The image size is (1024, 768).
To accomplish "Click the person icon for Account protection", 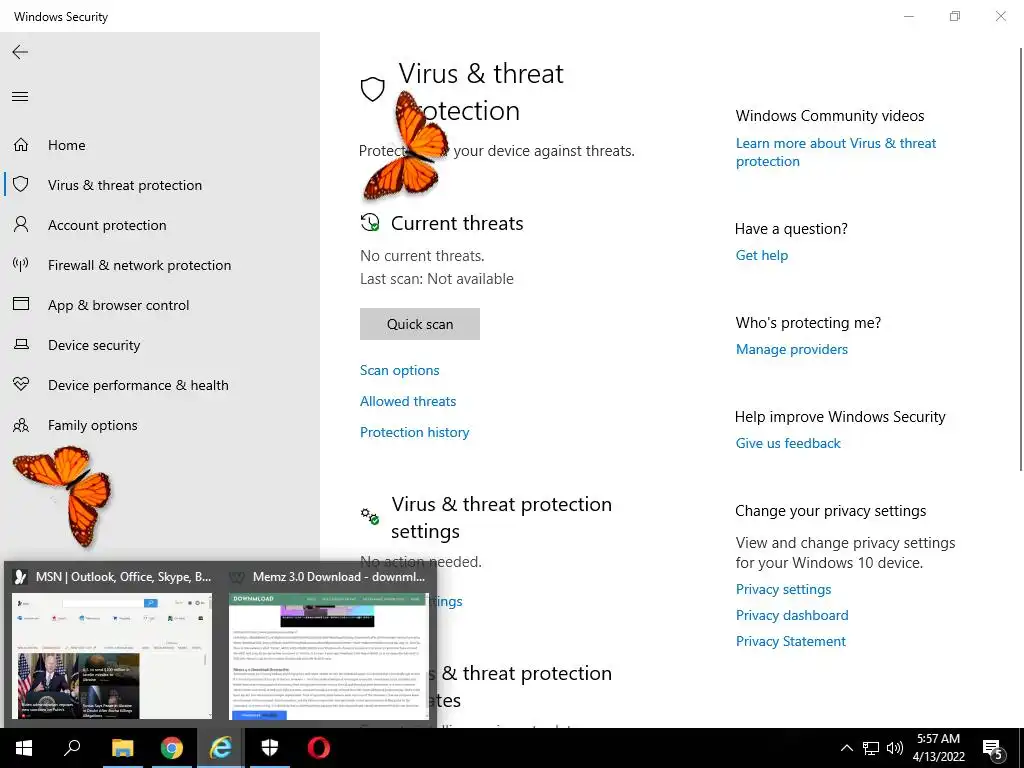I will [21, 225].
